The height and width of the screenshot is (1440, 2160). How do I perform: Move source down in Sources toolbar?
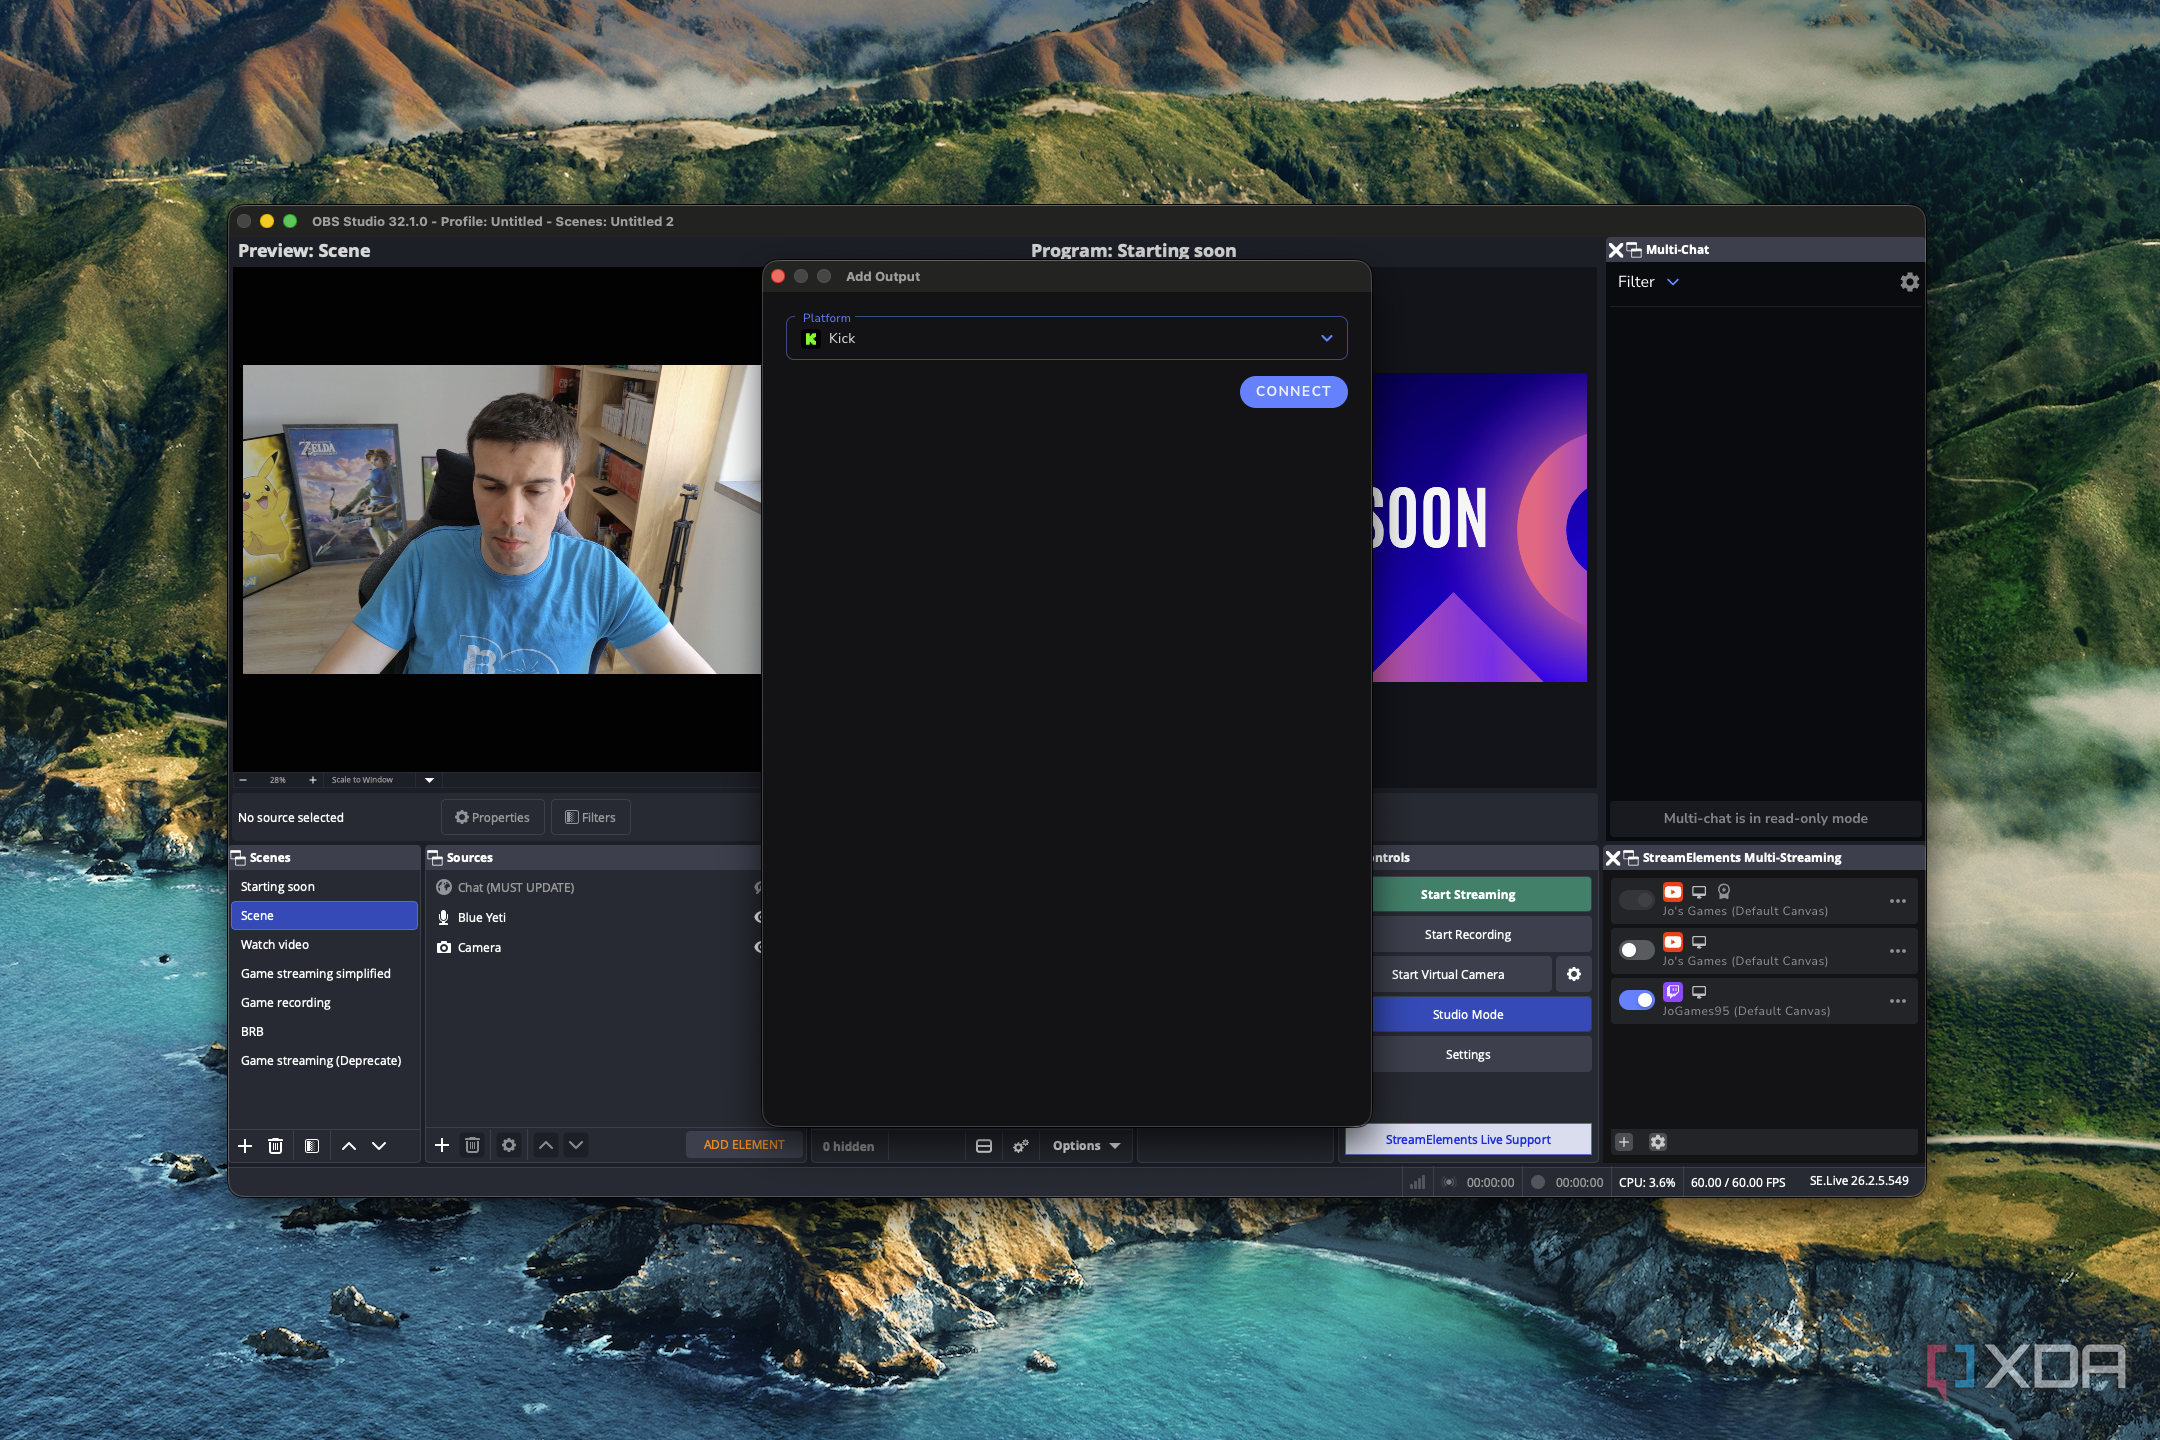coord(576,1145)
